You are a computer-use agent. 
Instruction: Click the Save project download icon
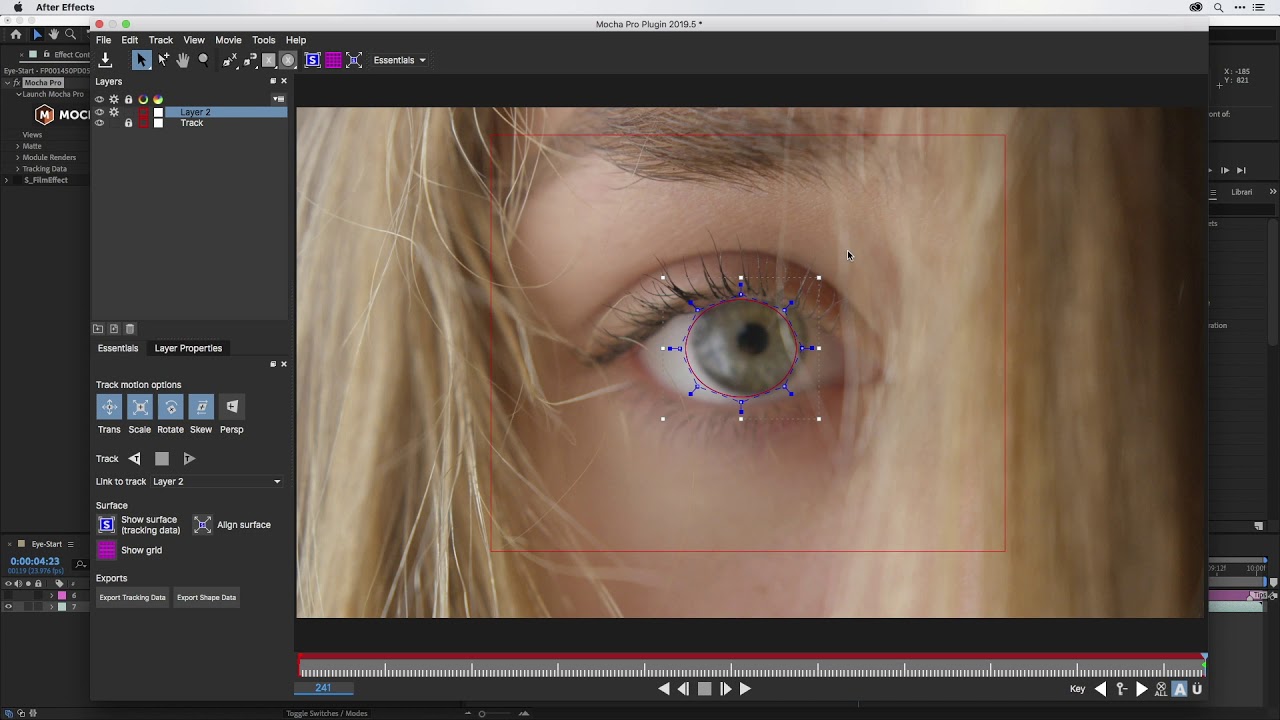105,60
